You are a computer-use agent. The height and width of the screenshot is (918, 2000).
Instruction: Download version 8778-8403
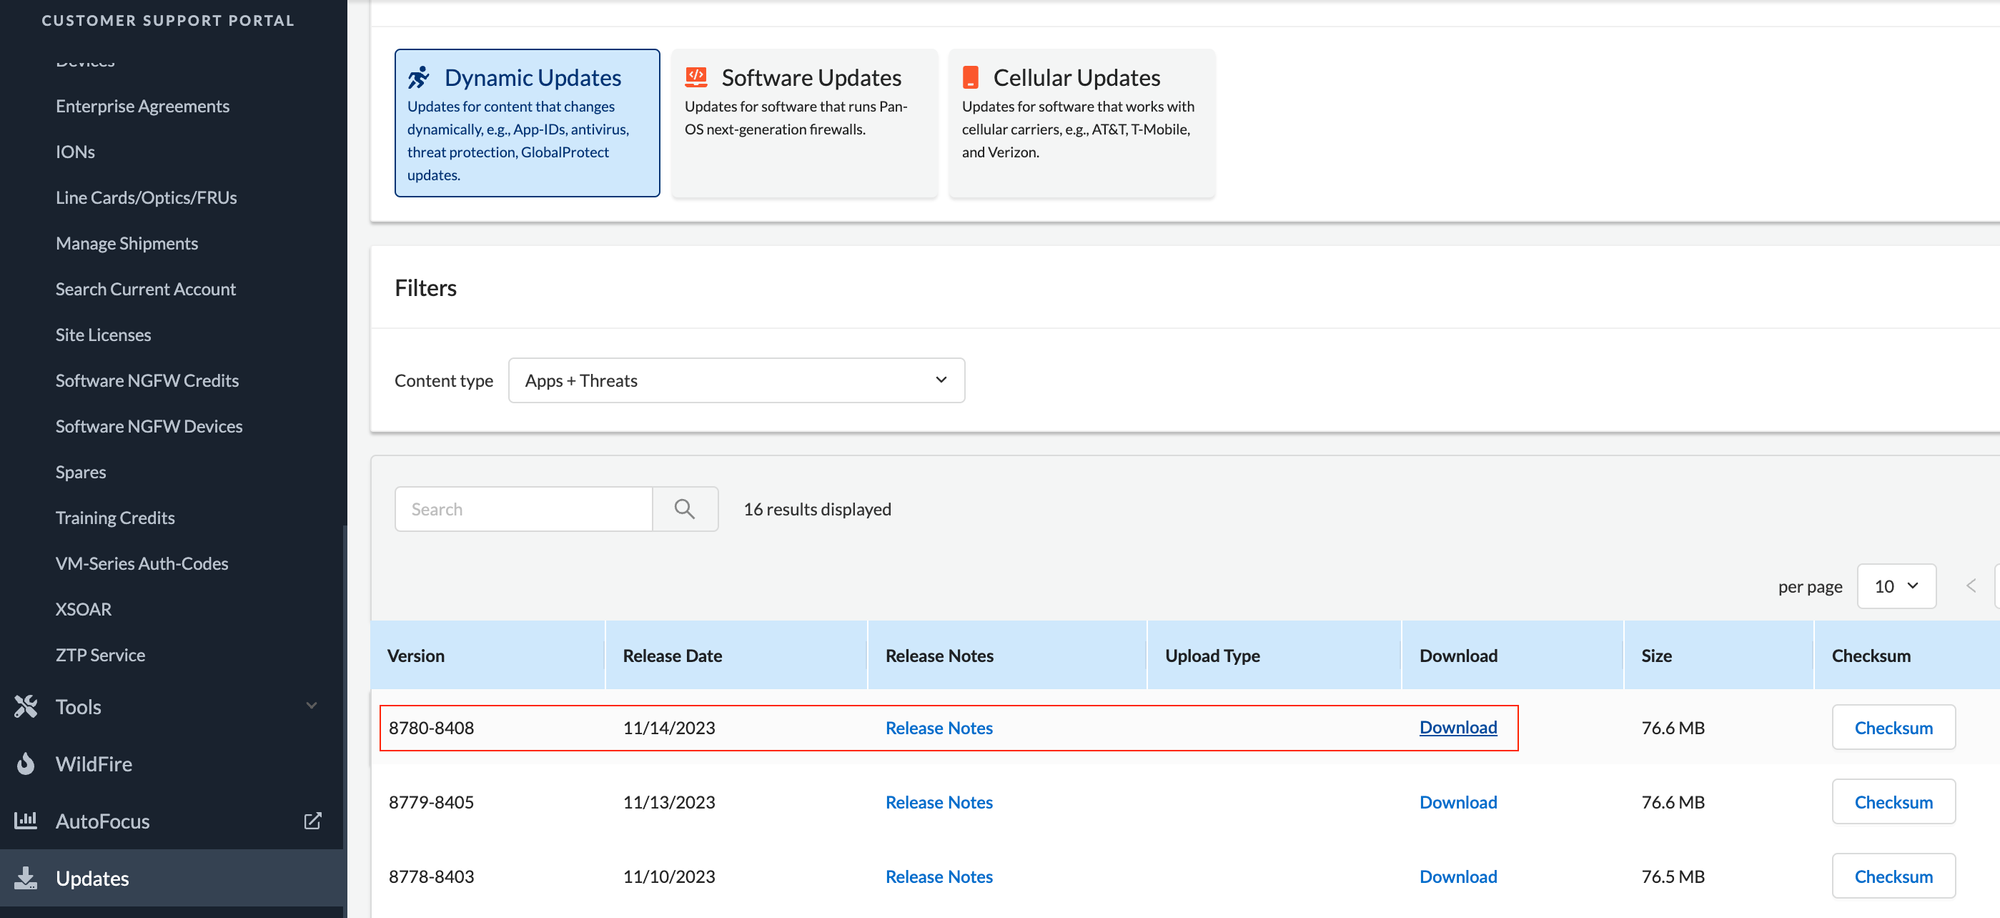[x=1458, y=877]
